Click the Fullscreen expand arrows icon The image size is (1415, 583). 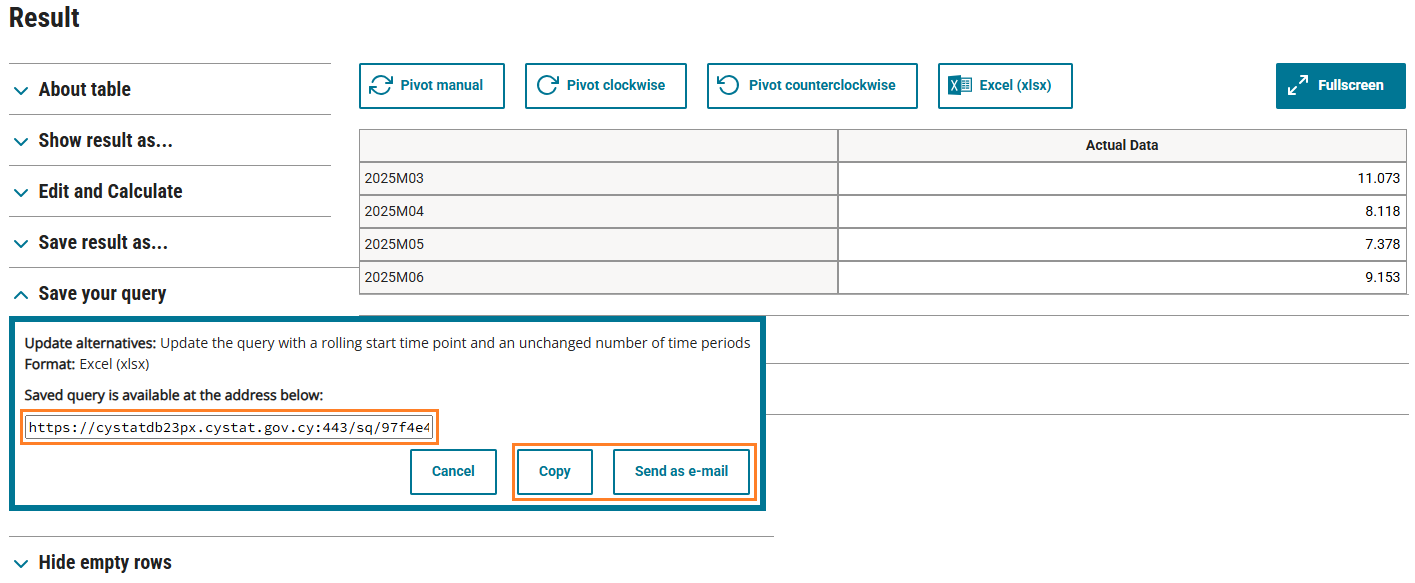[x=1298, y=86]
